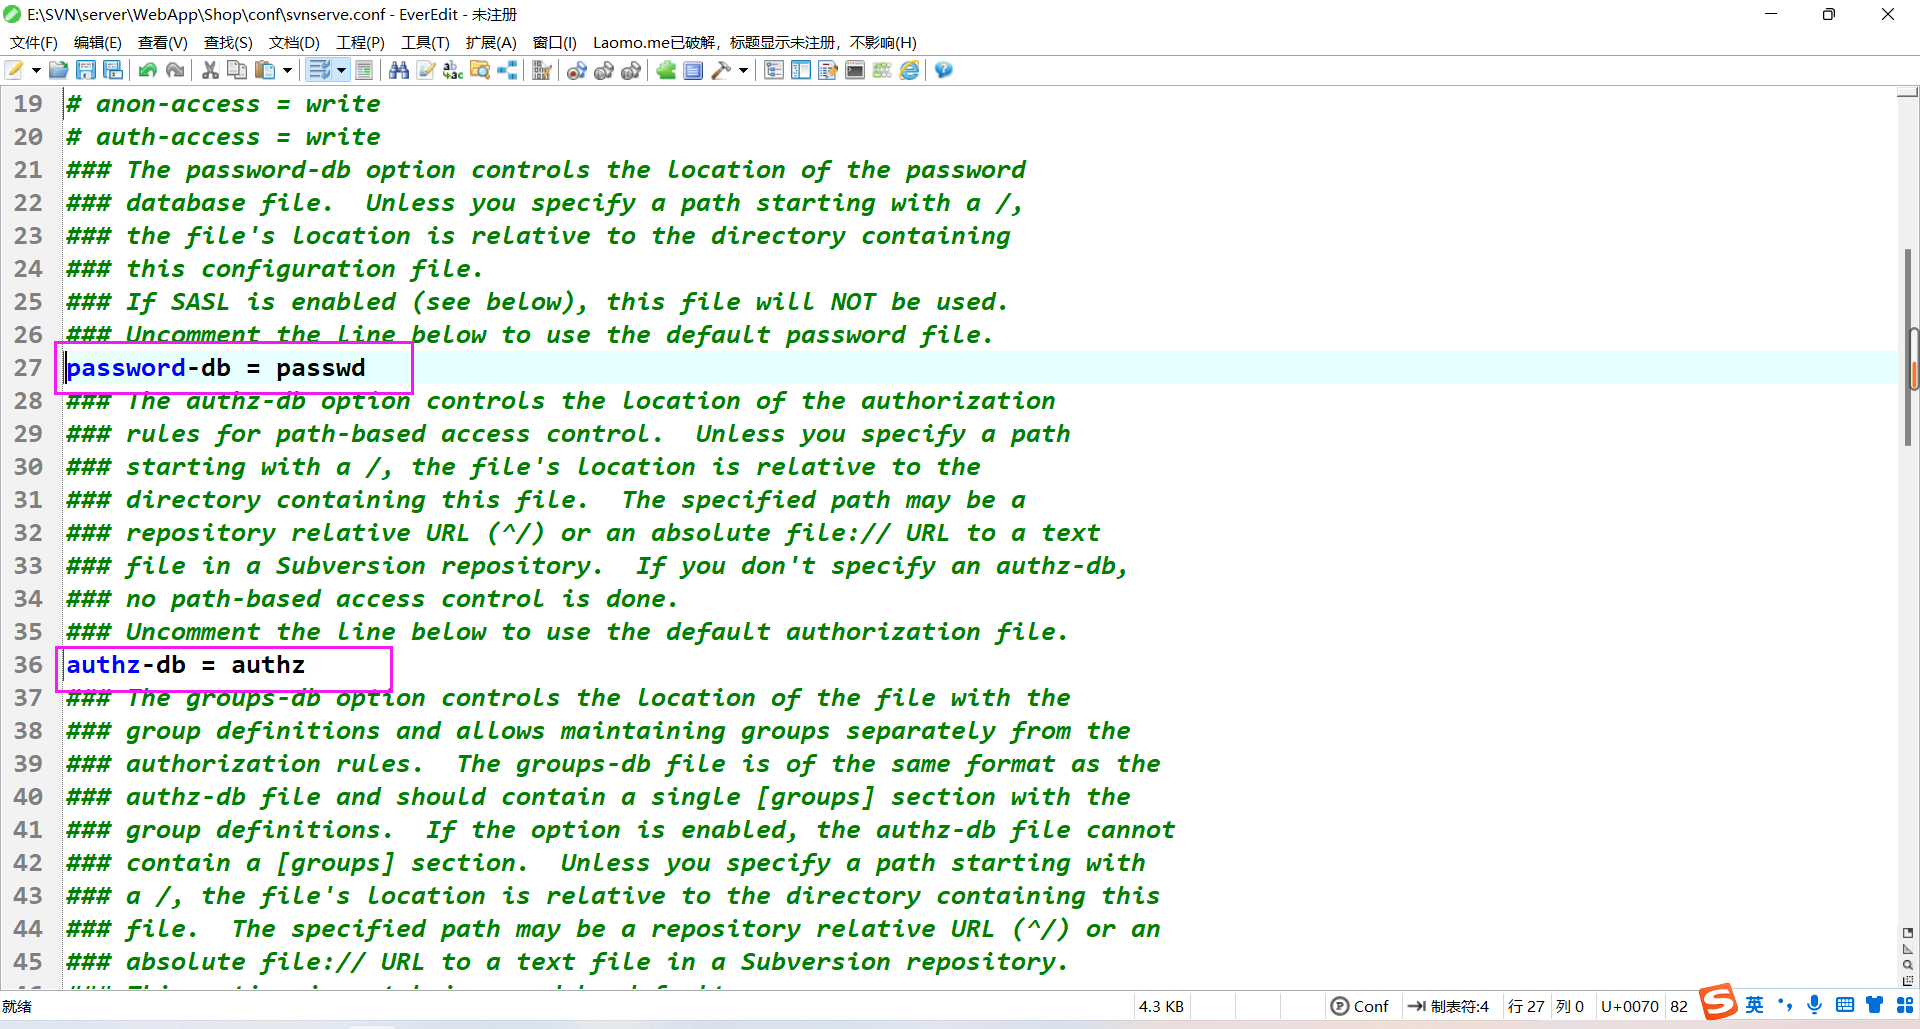Image resolution: width=1920 pixels, height=1029 pixels.
Task: Click the 4.3 KB file size indicator
Action: 1161,1006
